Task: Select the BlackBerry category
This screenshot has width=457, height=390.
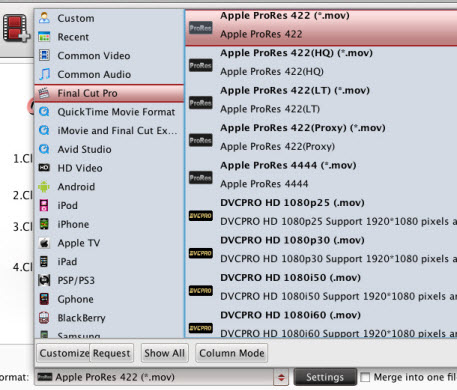Action: pos(109,318)
